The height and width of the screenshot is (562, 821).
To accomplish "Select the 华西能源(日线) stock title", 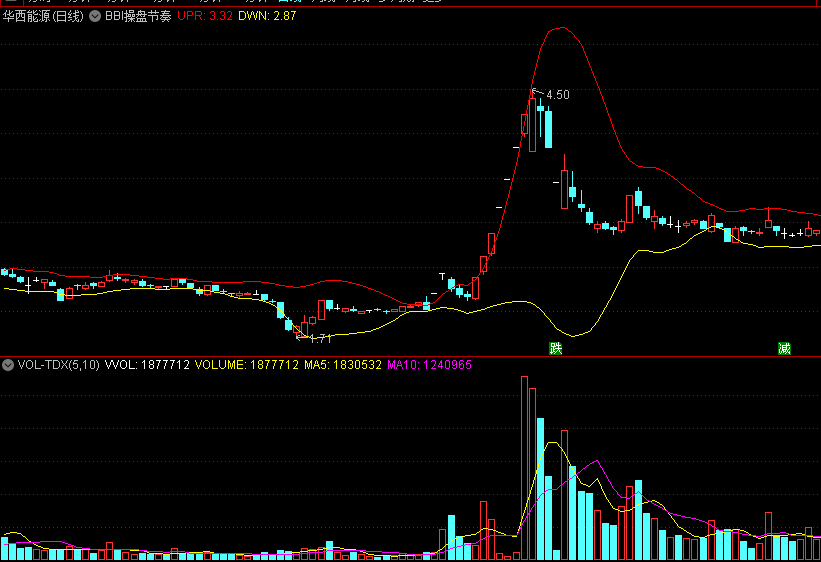I will [43, 16].
